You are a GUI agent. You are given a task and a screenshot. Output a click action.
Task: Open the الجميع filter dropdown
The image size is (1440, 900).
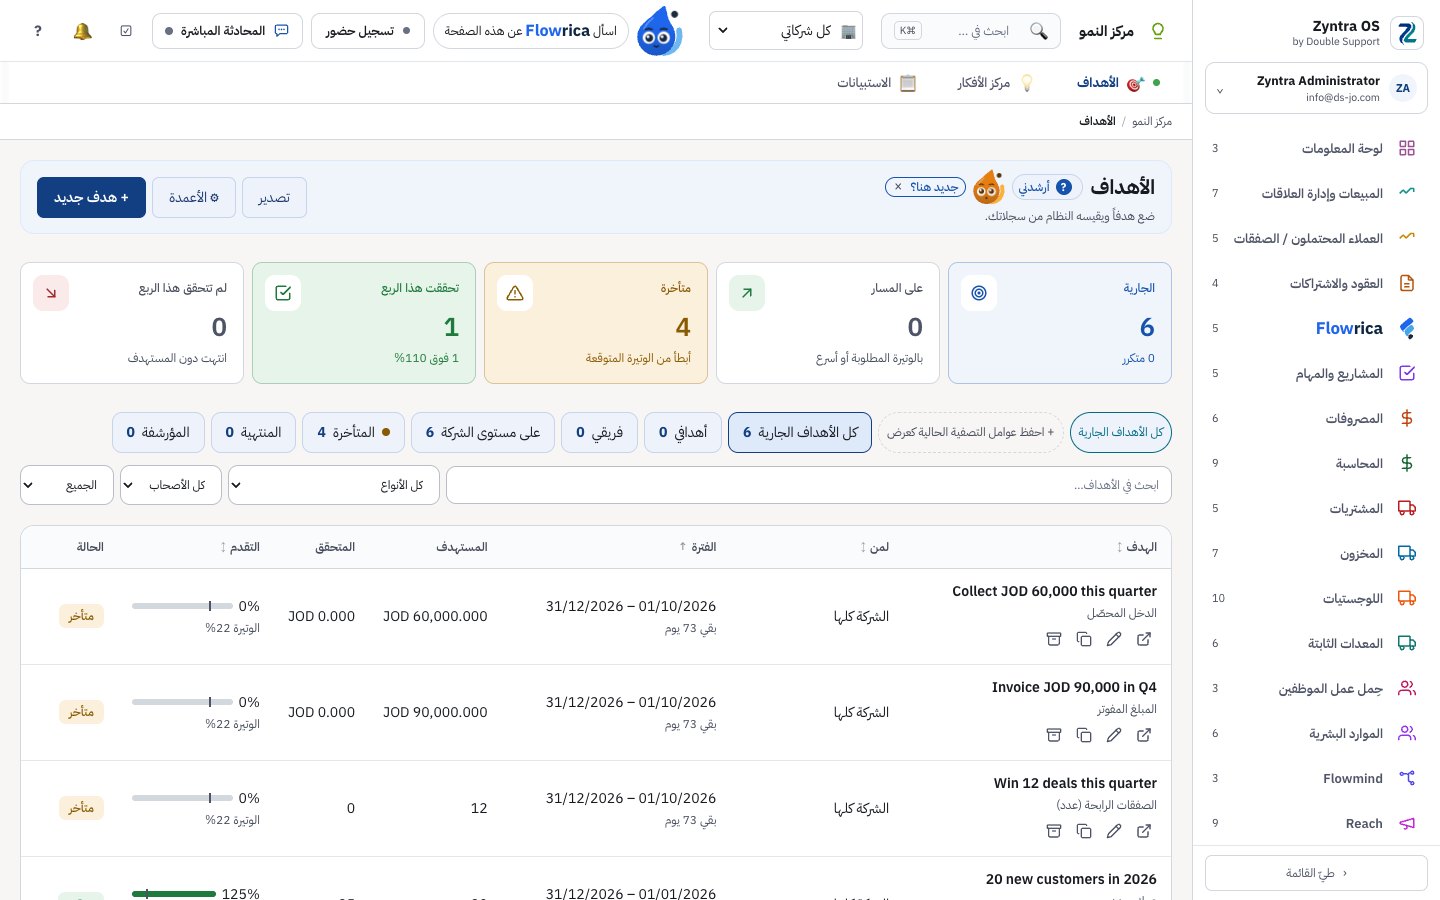[66, 485]
